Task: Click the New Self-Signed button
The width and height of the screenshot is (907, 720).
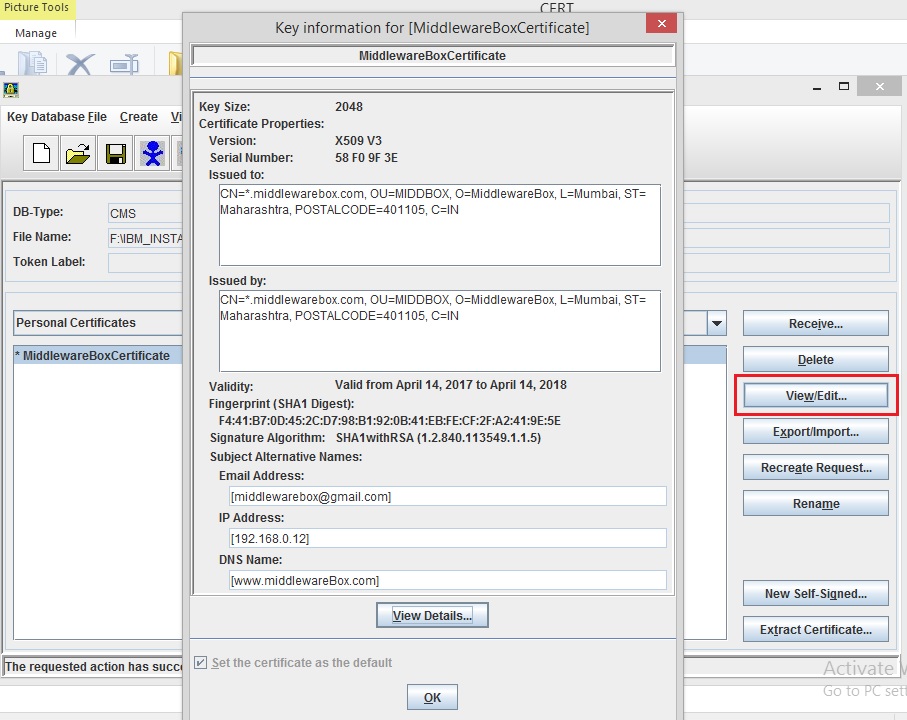Action: click(815, 593)
